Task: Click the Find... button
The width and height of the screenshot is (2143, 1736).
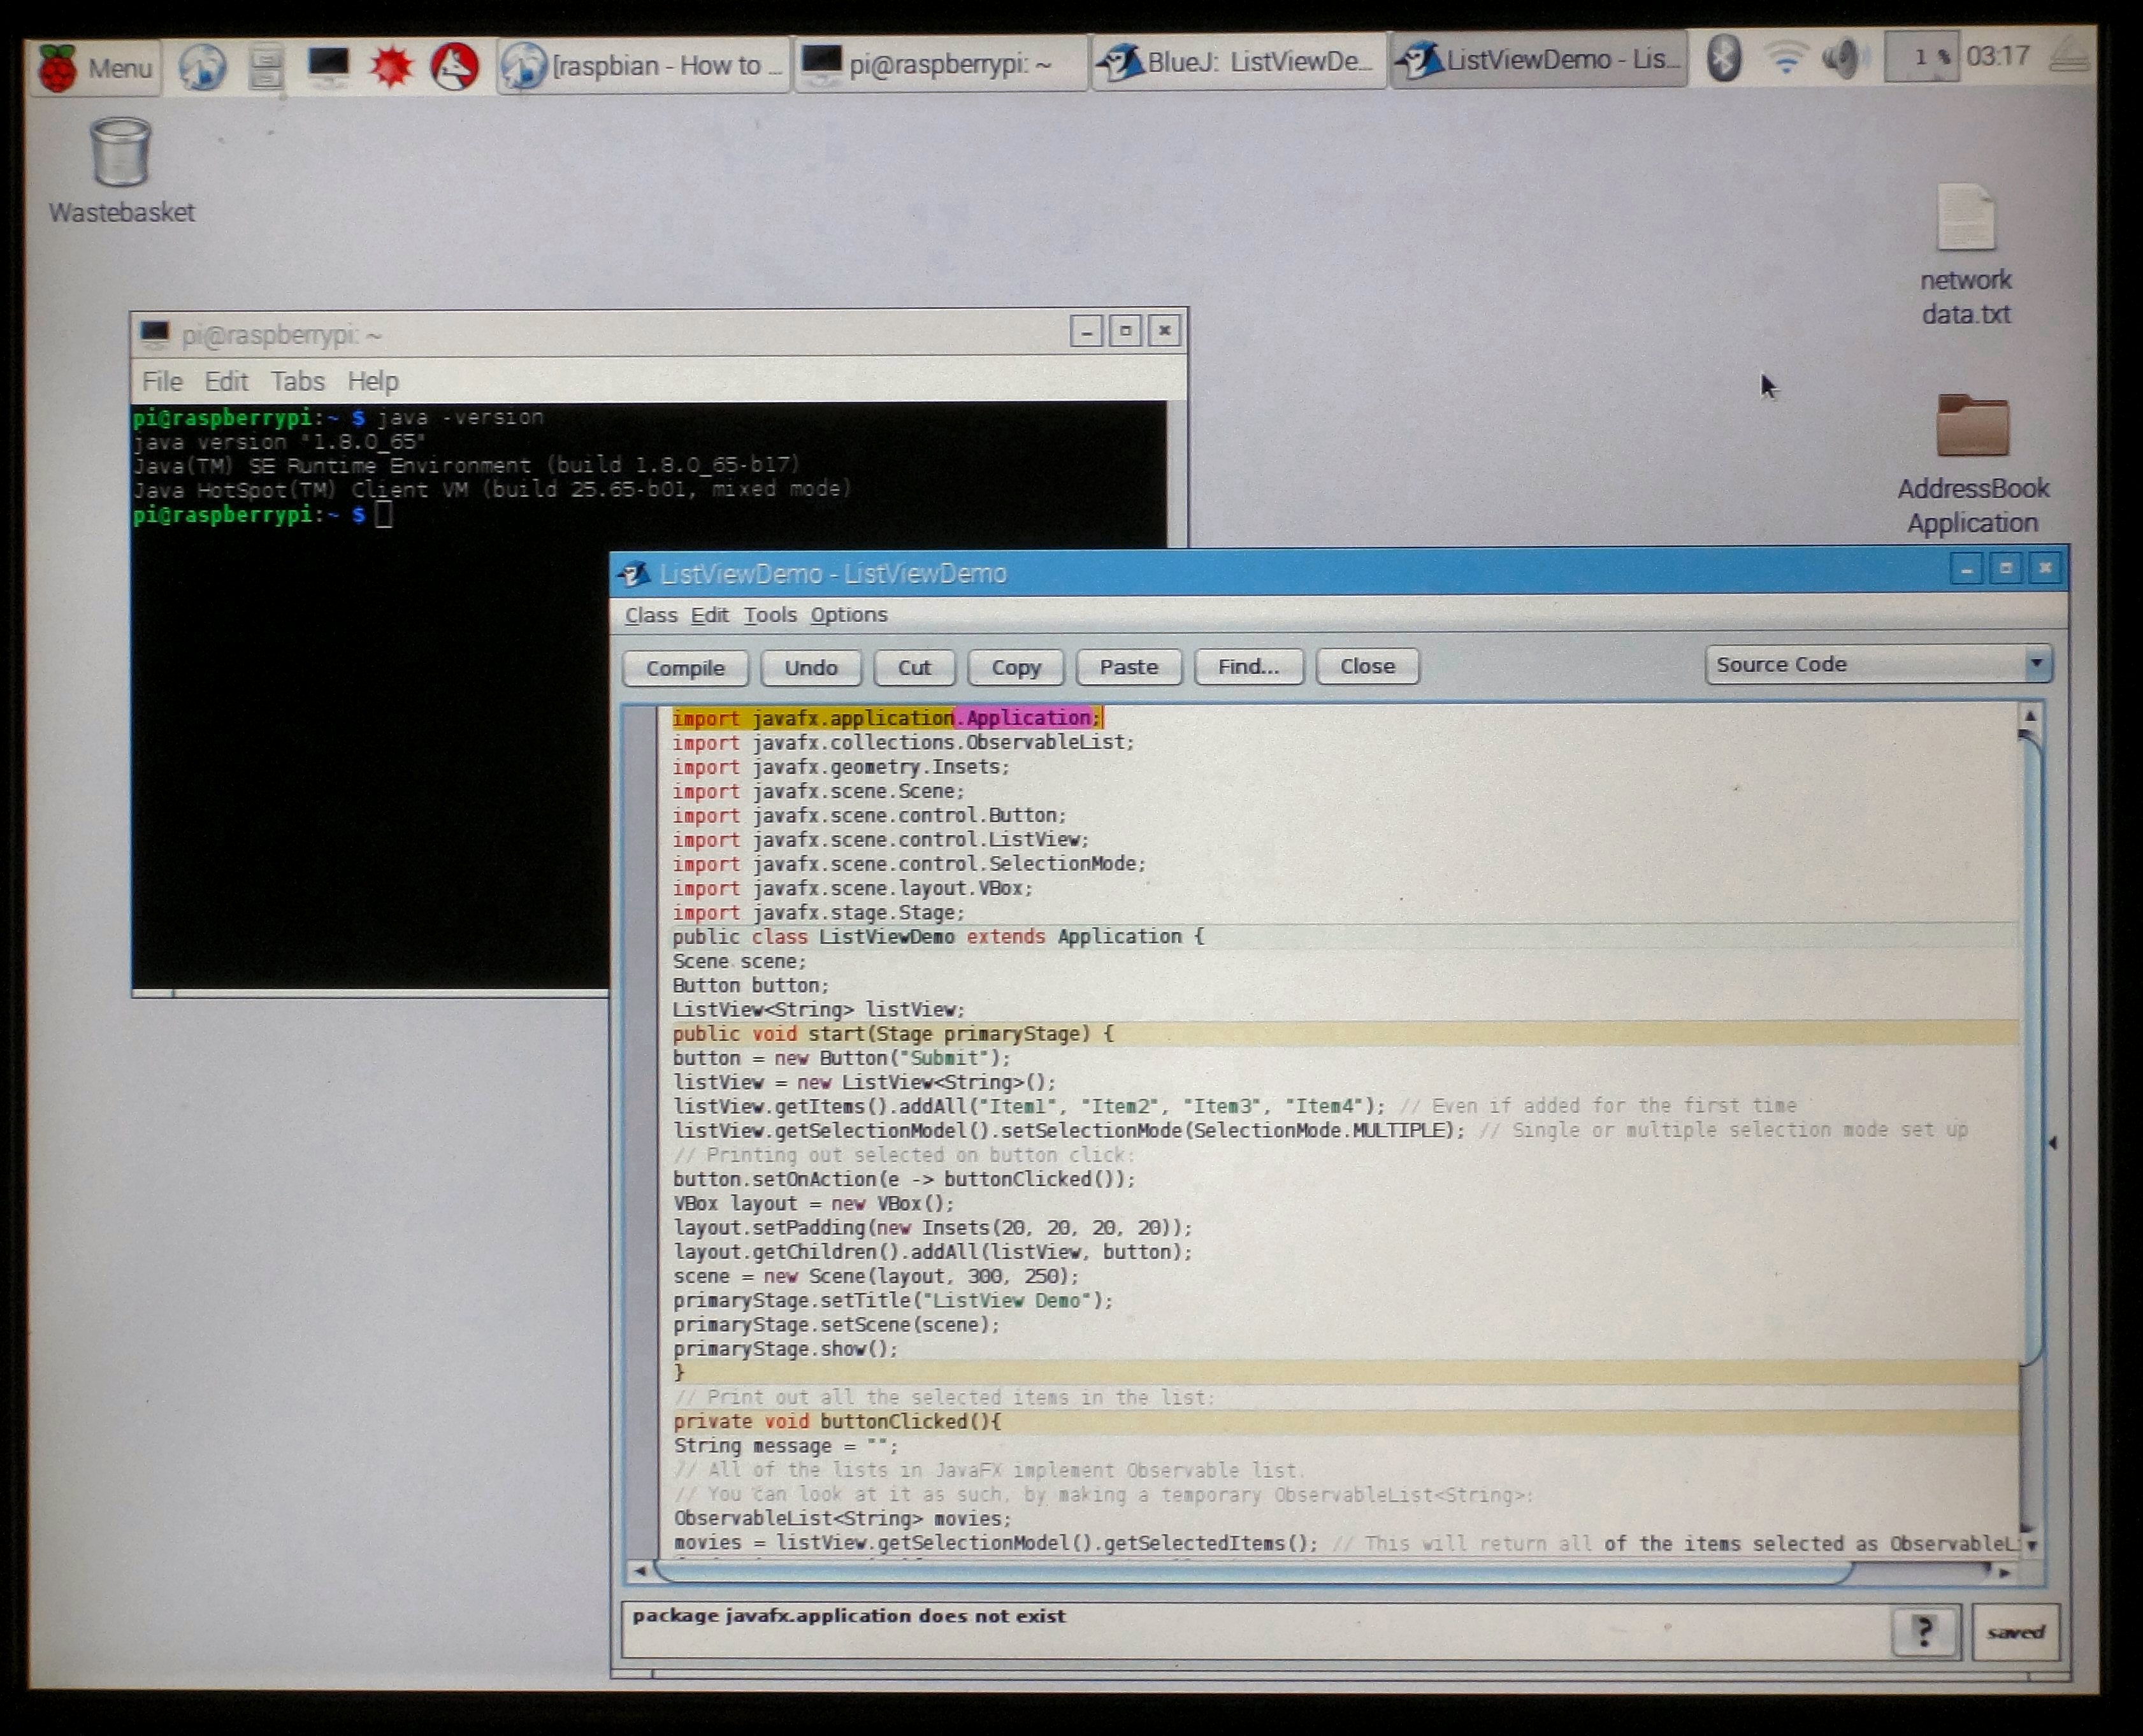Action: click(x=1248, y=667)
